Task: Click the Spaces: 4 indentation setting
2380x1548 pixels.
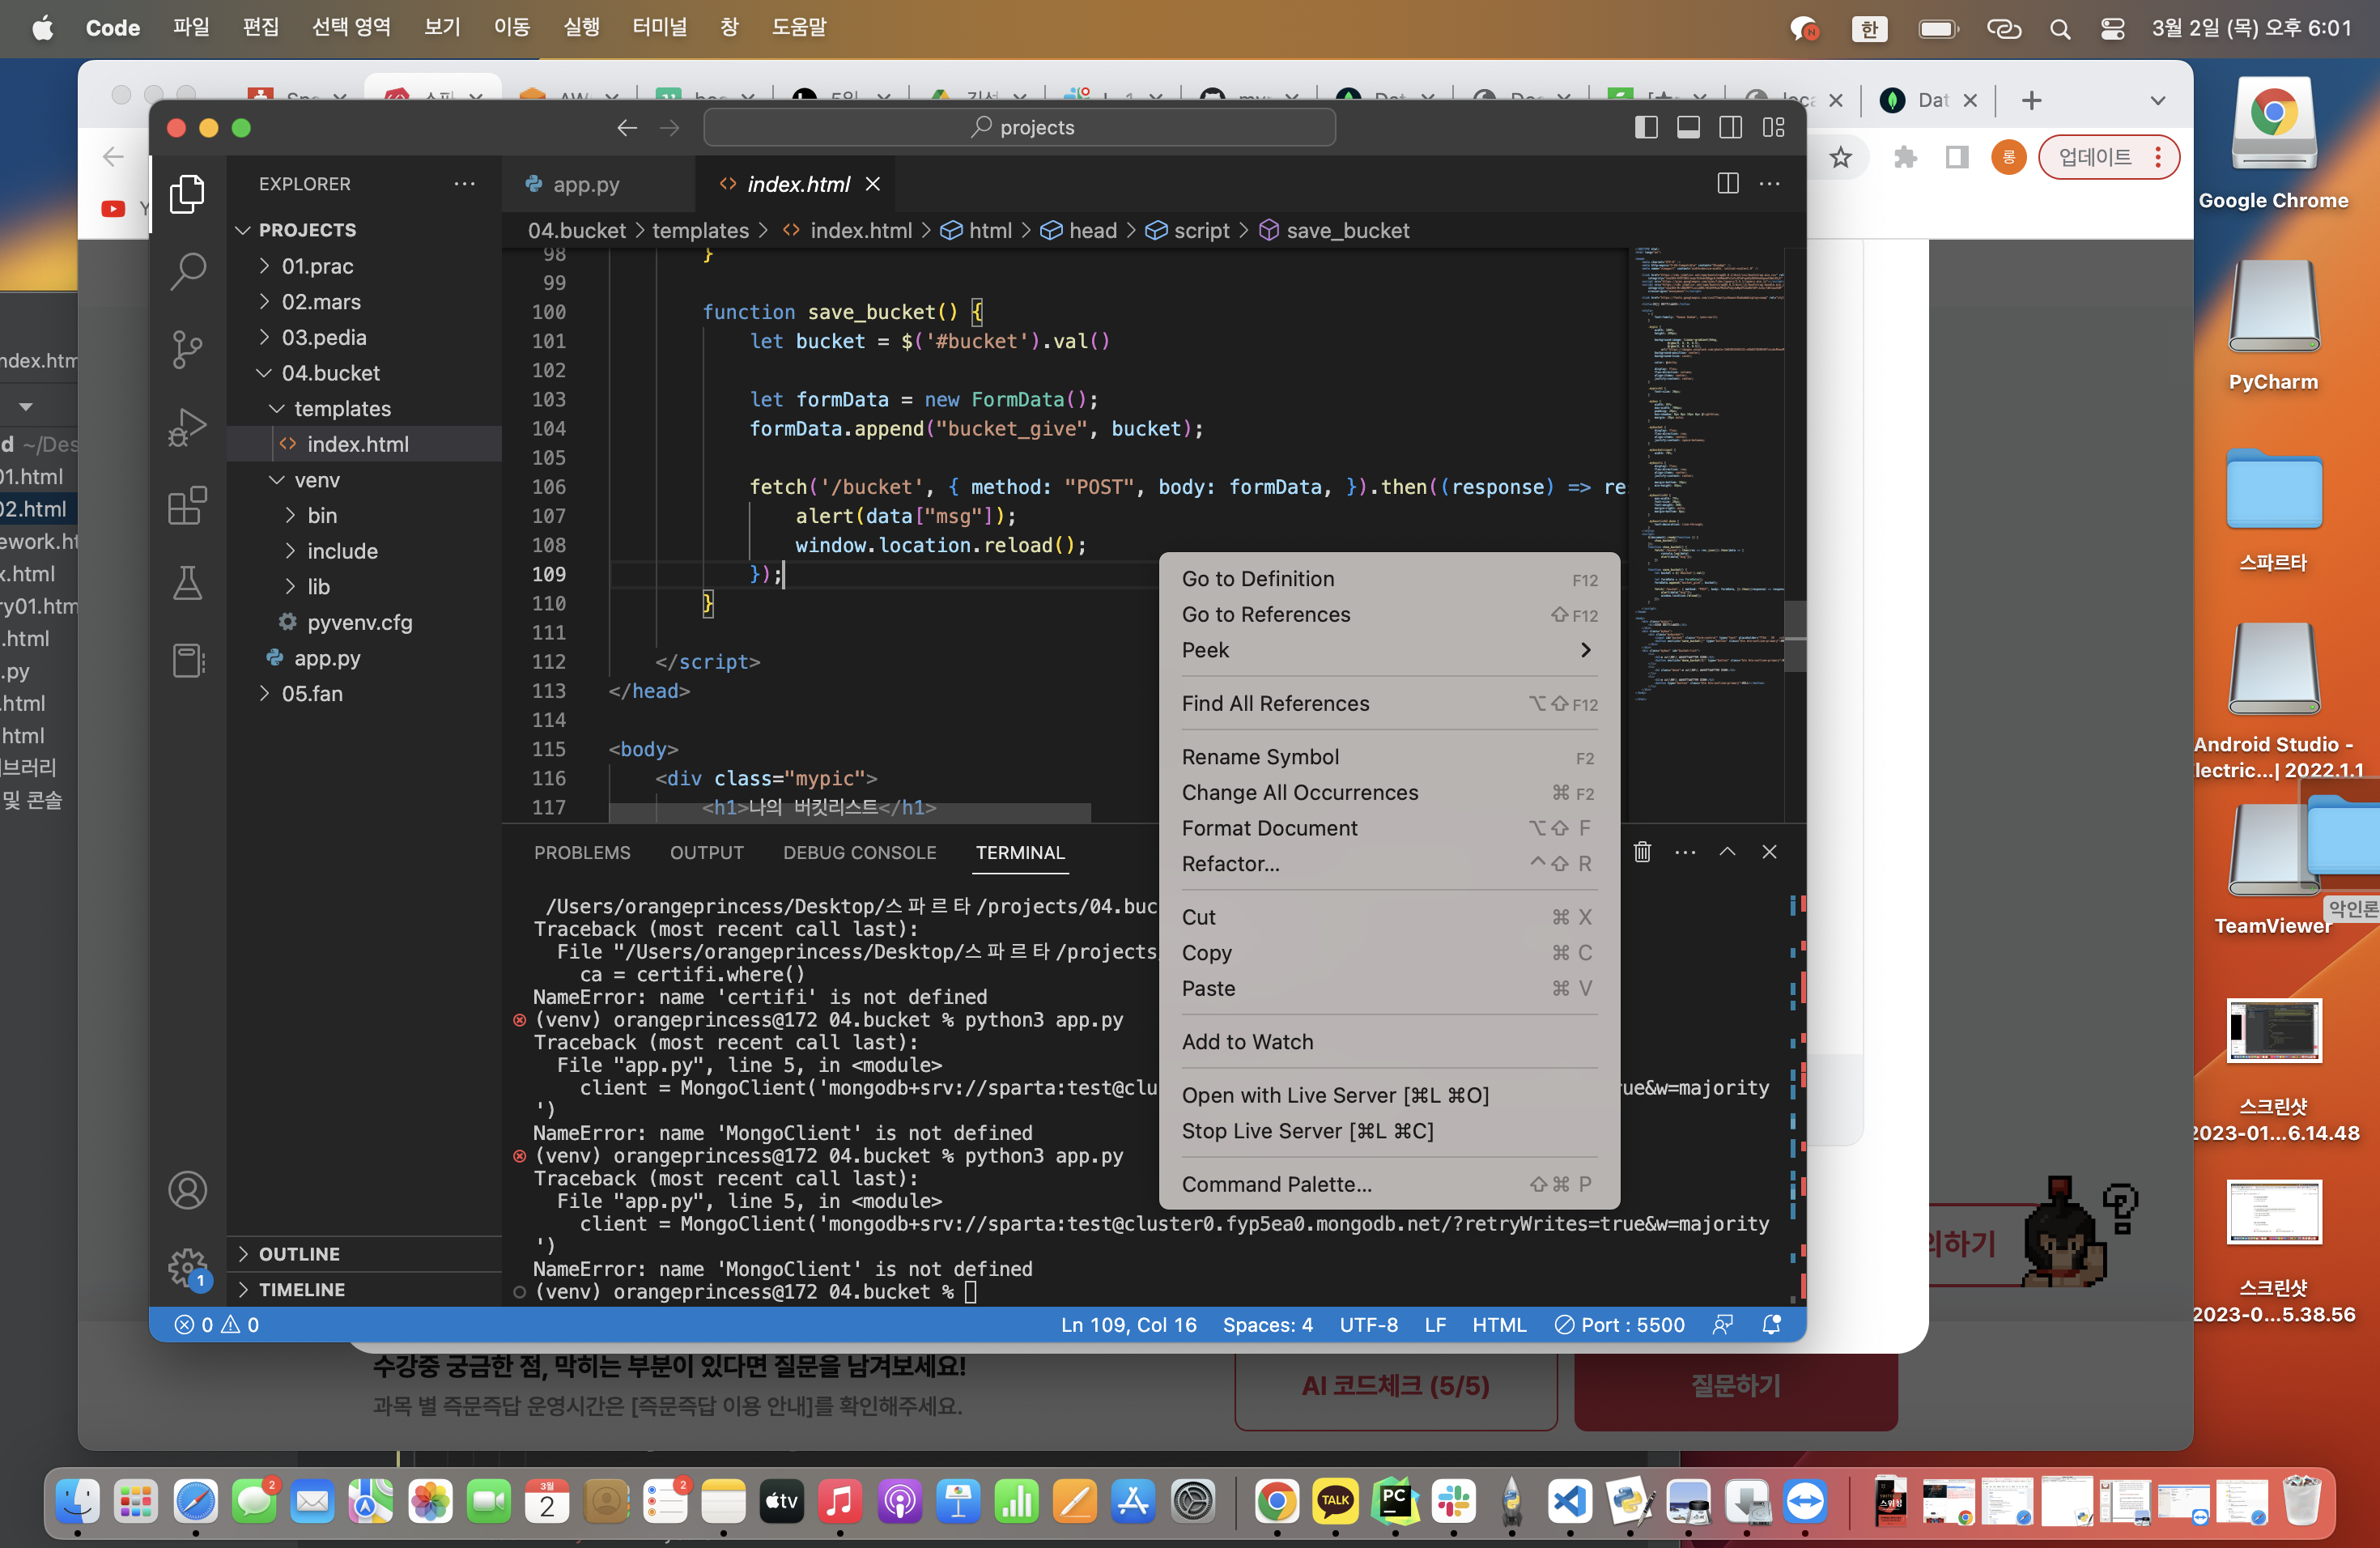Action: [1267, 1324]
